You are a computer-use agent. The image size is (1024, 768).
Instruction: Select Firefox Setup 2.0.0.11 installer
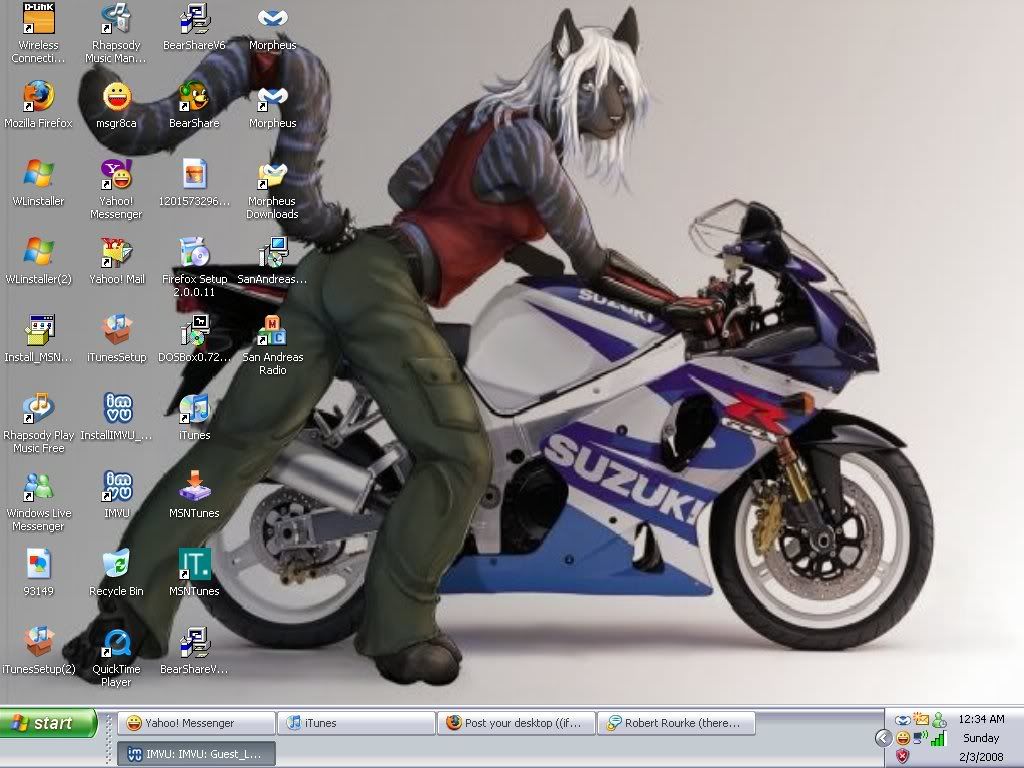point(194,268)
